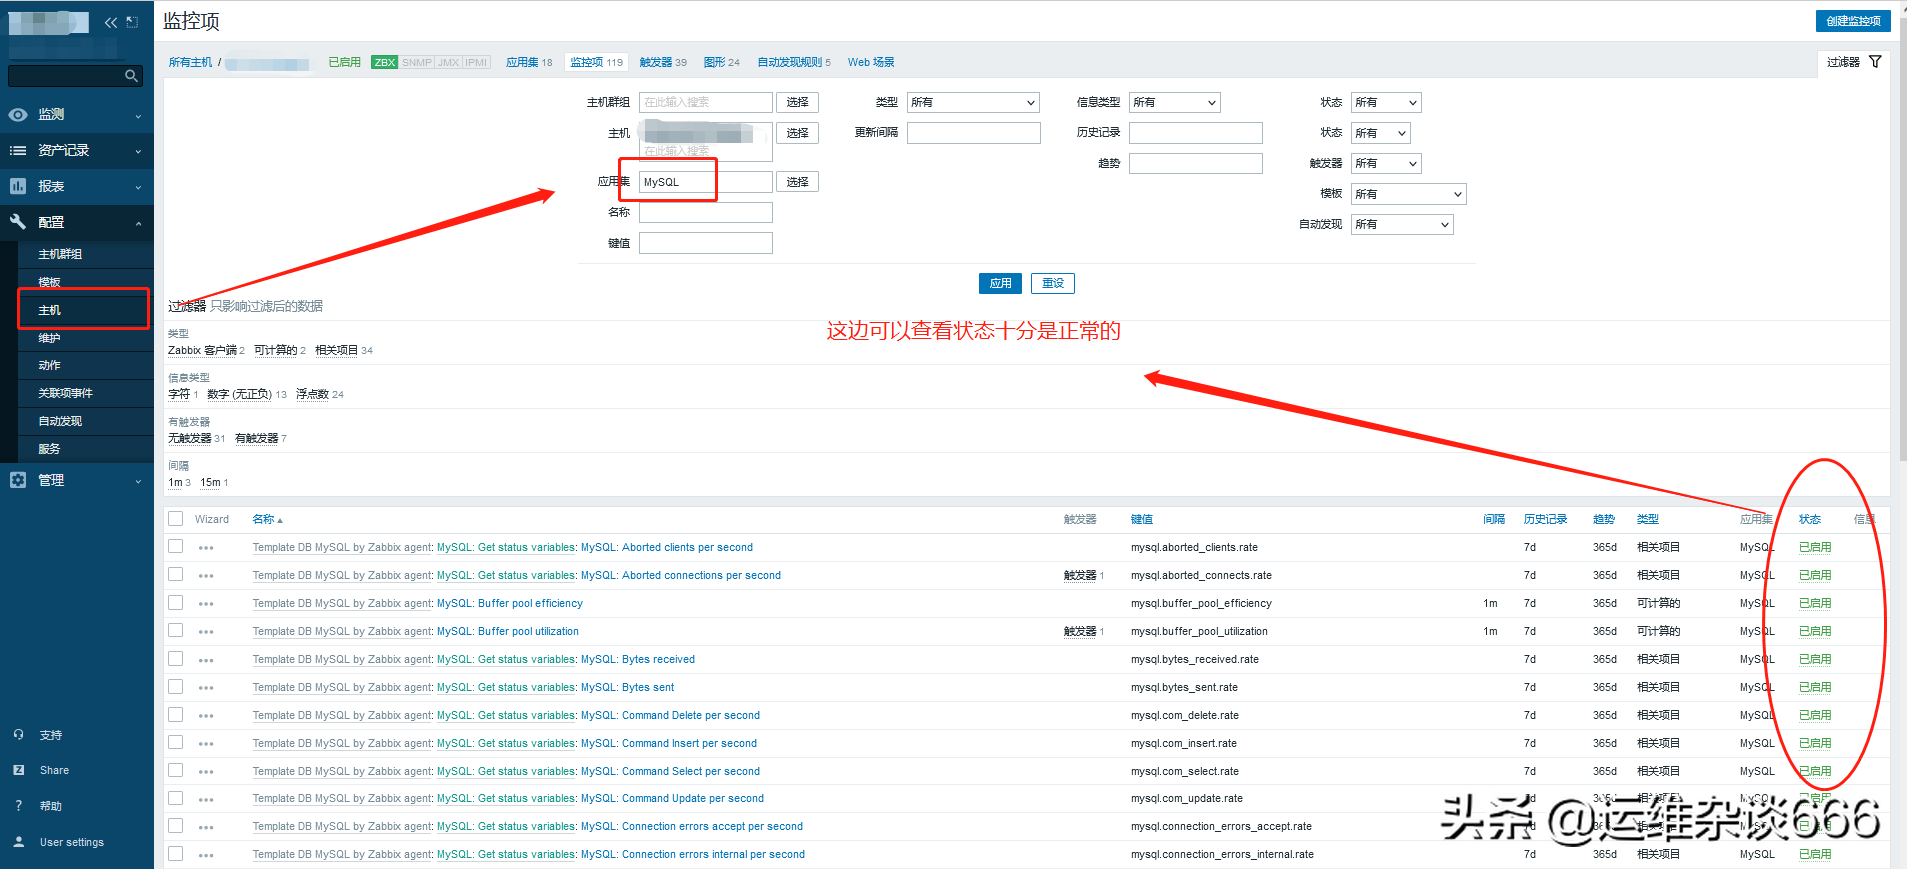Open the Web 场景 tab
Viewport: 1907px width, 869px height.
[871, 62]
